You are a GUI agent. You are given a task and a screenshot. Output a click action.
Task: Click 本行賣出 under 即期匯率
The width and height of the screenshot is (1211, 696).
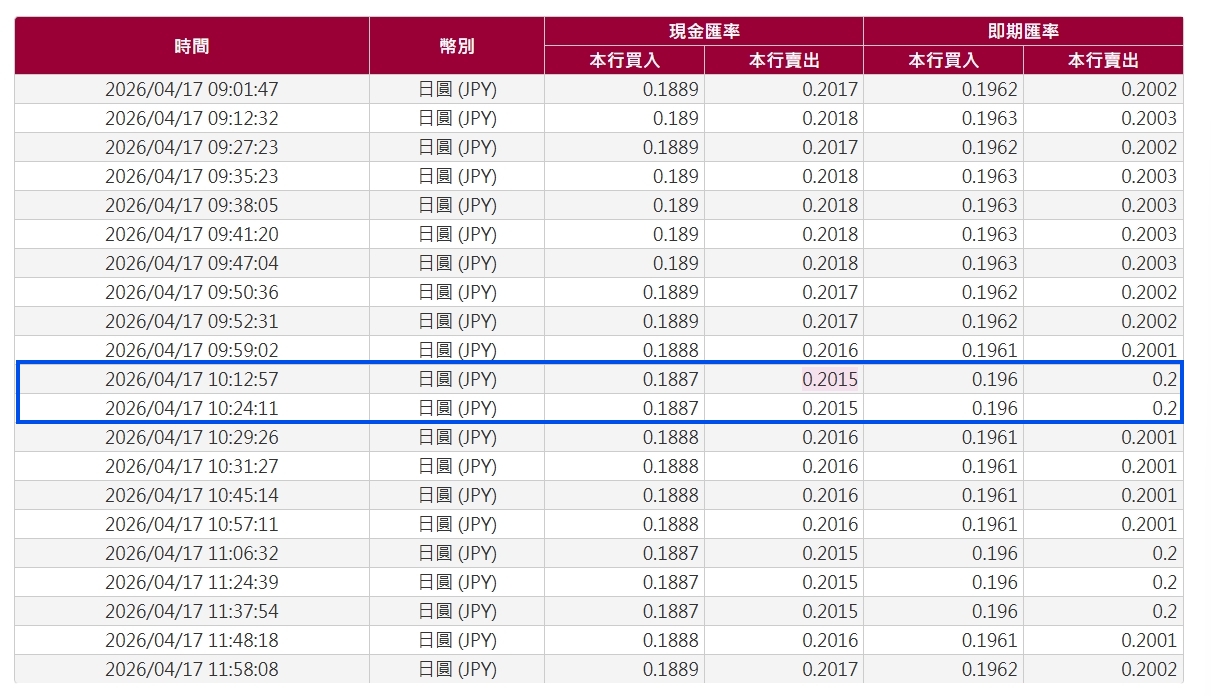coord(1103,60)
